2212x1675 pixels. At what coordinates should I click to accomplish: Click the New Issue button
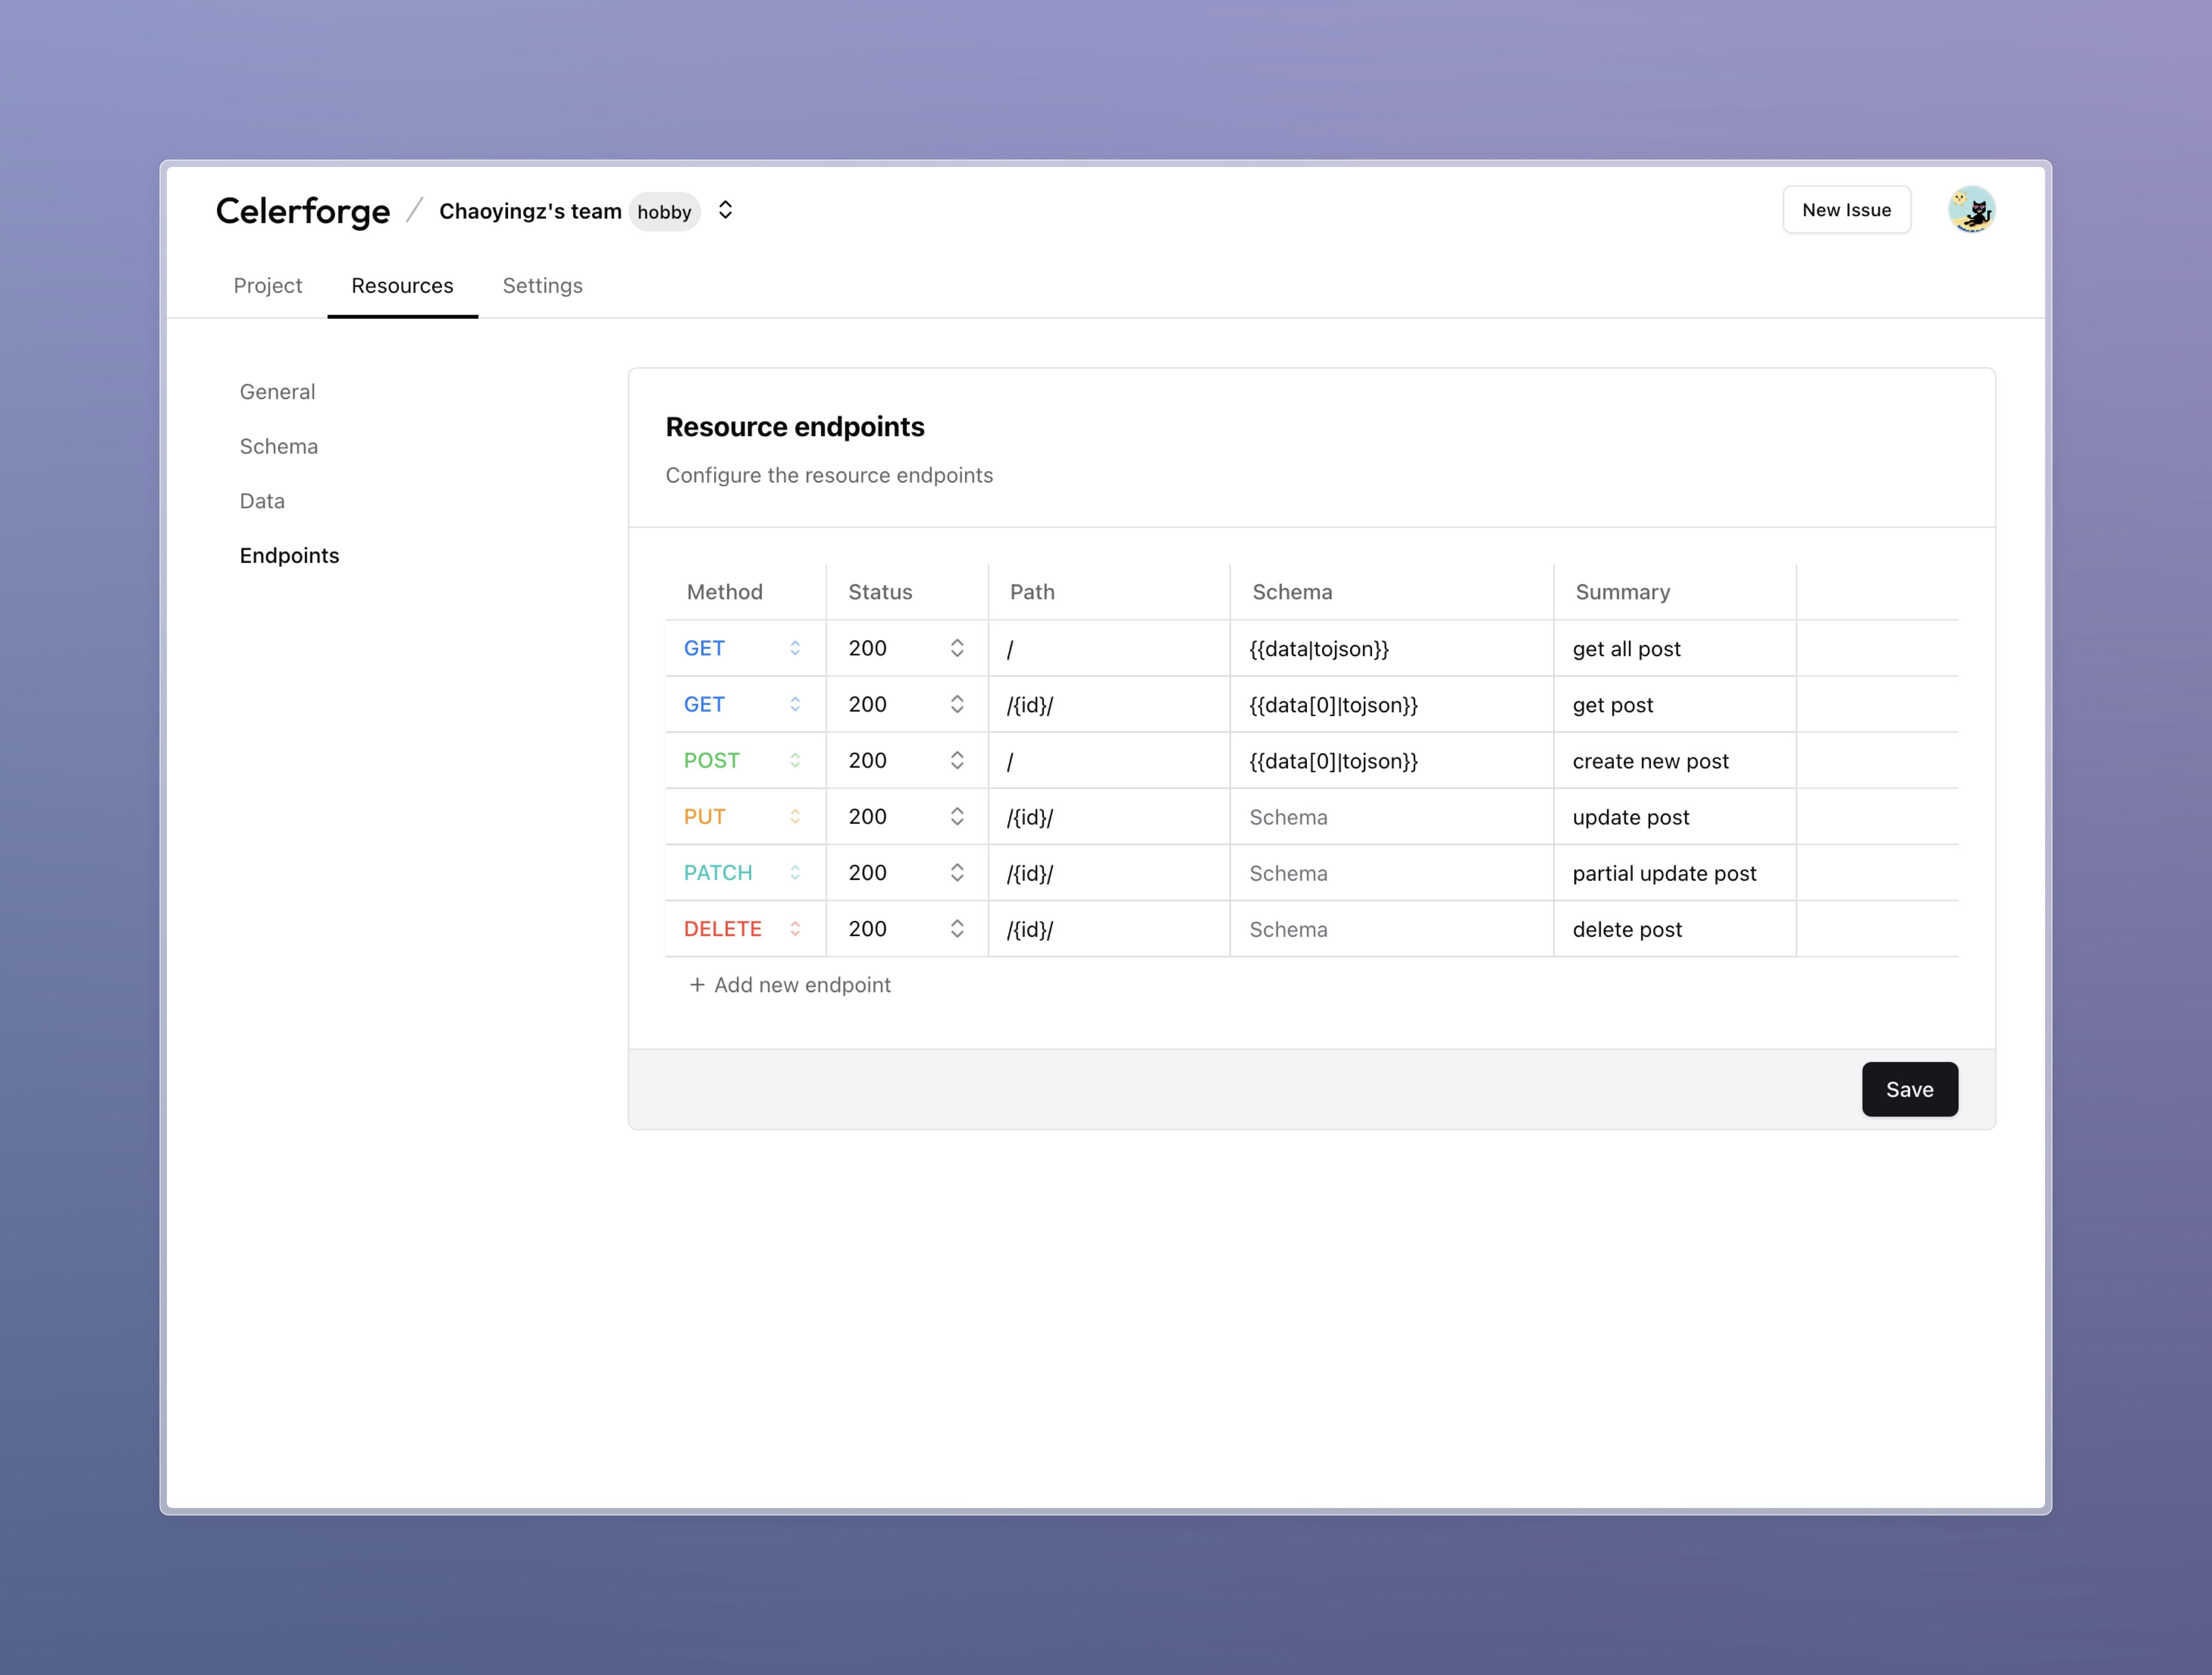point(1846,210)
